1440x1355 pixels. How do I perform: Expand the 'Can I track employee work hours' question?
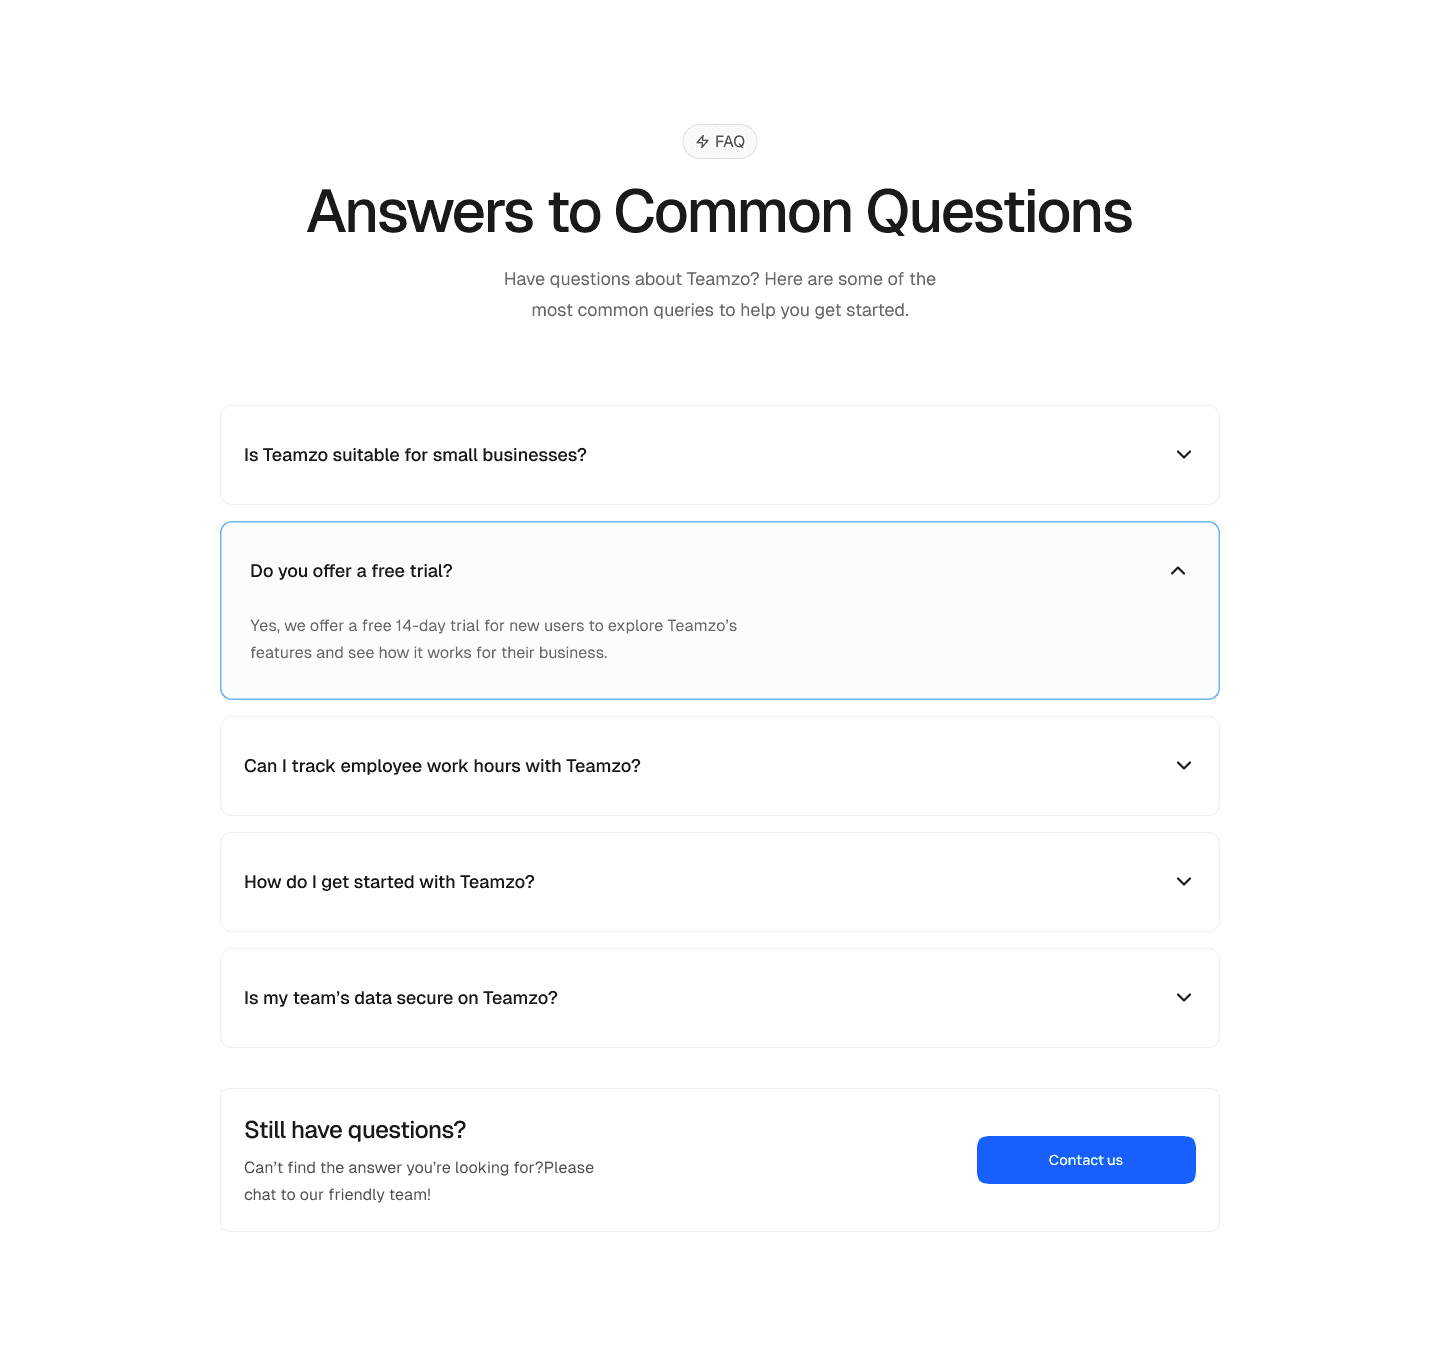[x=442, y=766]
